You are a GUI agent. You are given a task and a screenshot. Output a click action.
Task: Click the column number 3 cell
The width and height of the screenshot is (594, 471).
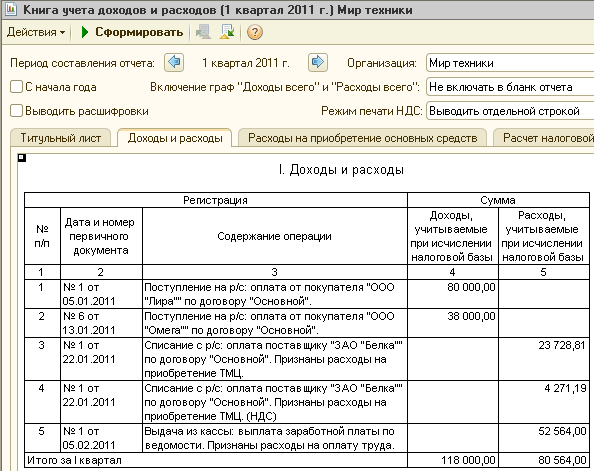275,272
